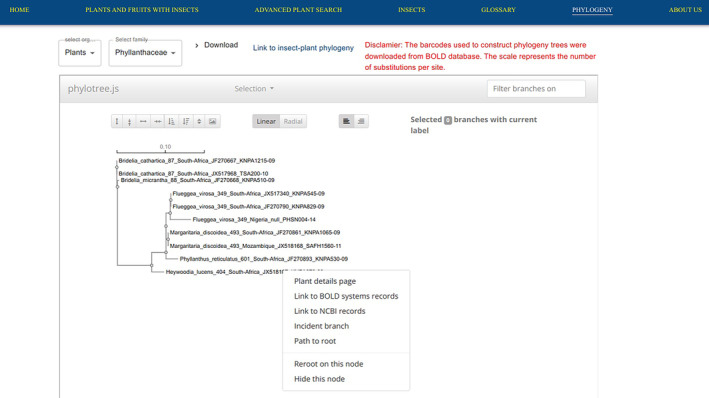709x398 pixels.
Task: Save tree as image icon
Action: [x=213, y=121]
